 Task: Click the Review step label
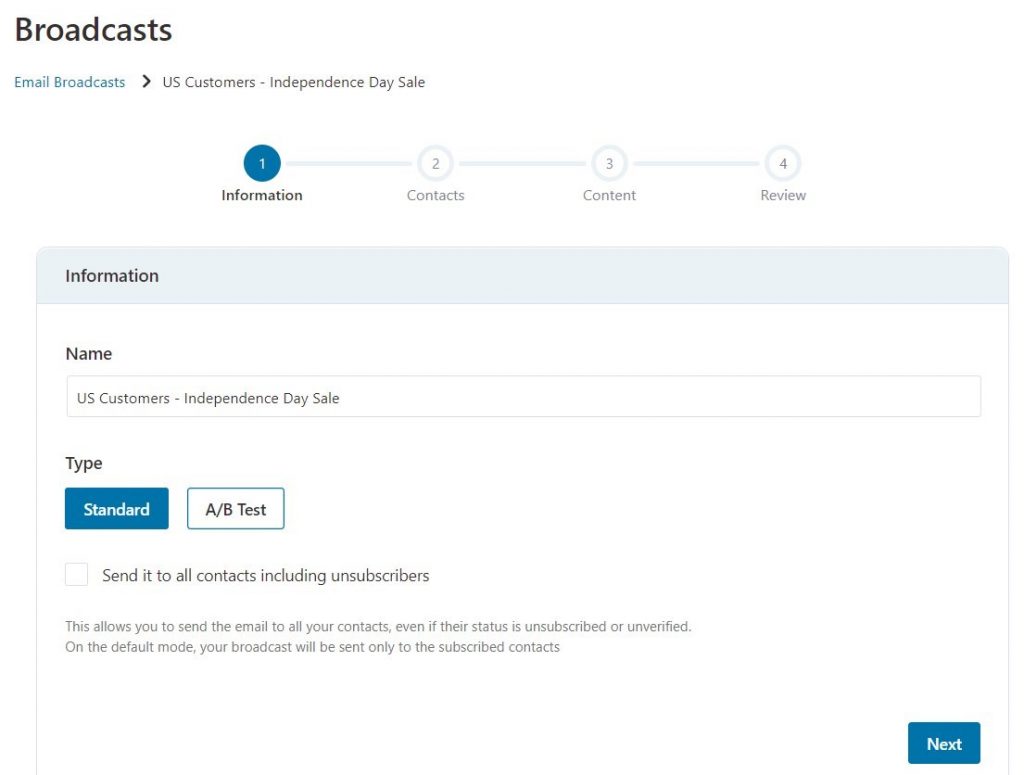783,195
